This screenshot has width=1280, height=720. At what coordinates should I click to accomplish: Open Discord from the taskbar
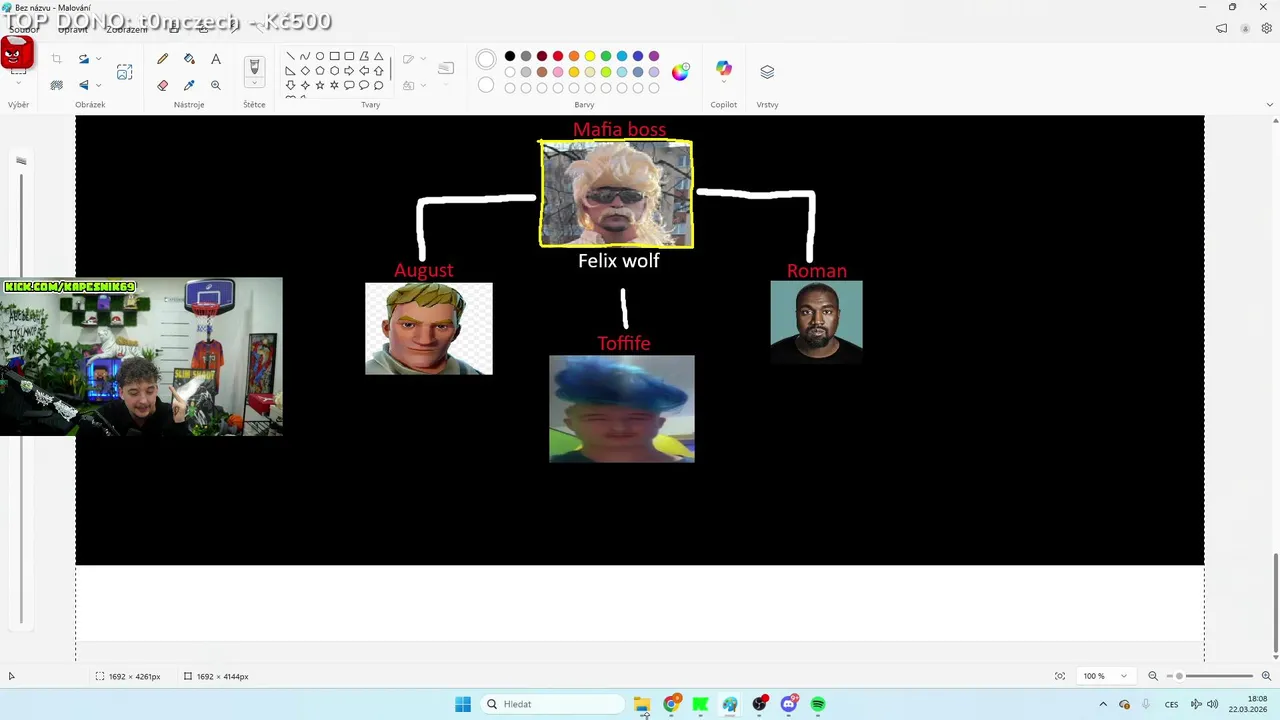(x=789, y=704)
